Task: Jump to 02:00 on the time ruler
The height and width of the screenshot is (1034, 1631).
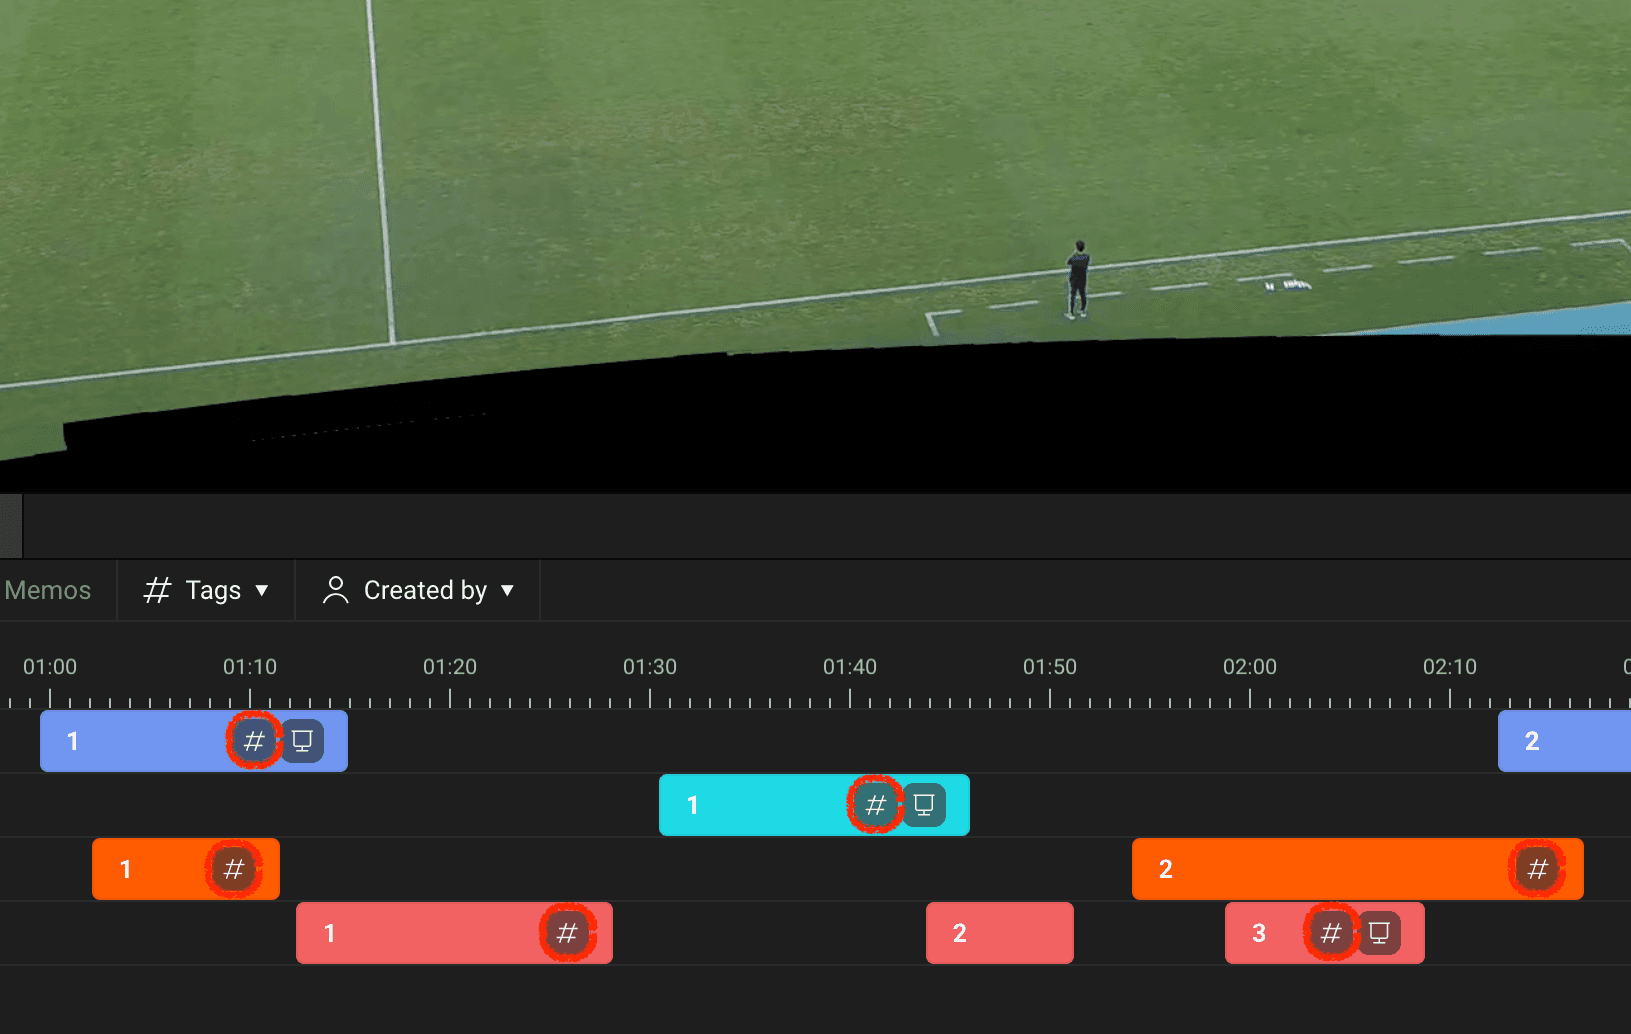Action: (1250, 667)
